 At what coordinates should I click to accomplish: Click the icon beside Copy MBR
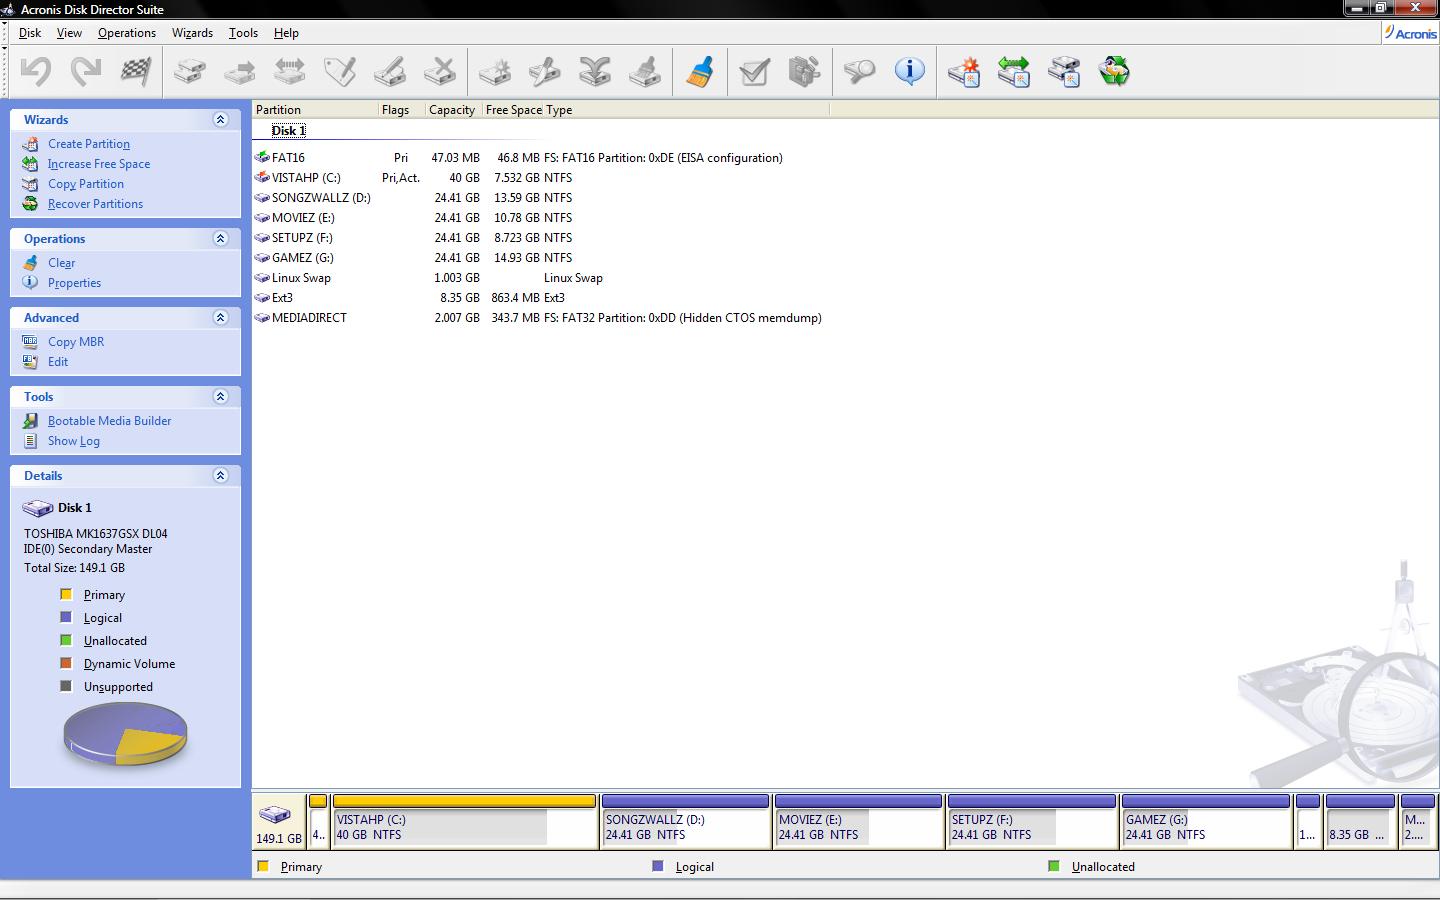coord(31,342)
